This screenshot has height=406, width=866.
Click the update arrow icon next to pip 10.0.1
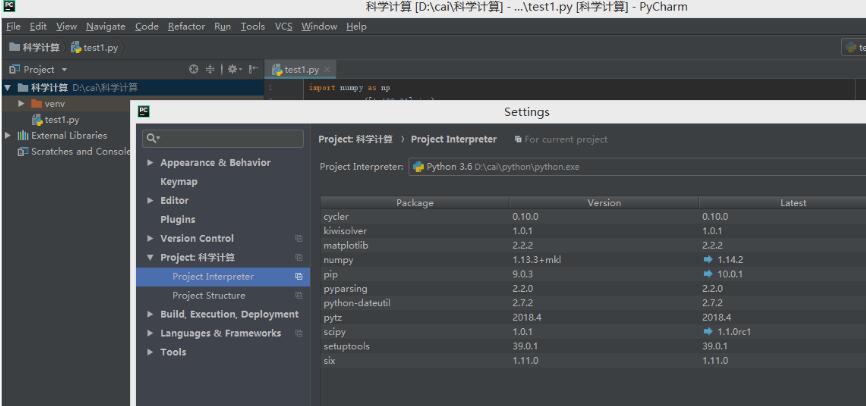(708, 274)
